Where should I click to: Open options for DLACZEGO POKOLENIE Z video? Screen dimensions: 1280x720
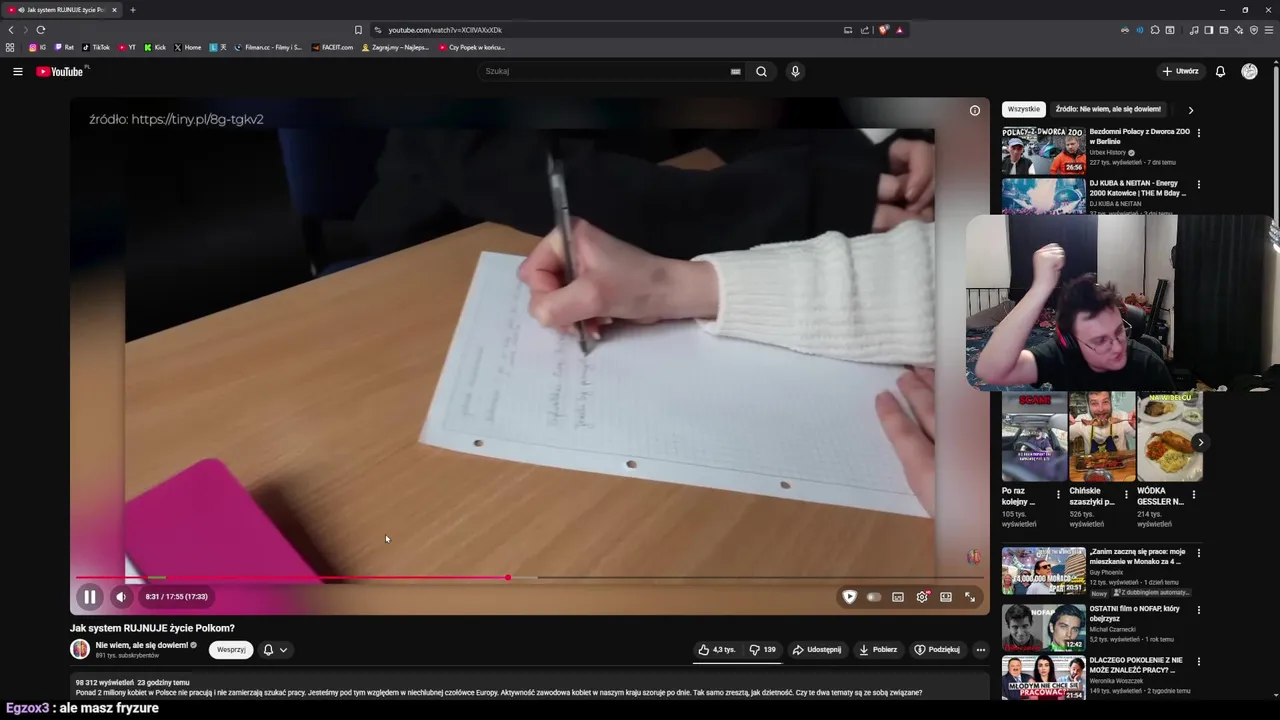pos(1199,662)
